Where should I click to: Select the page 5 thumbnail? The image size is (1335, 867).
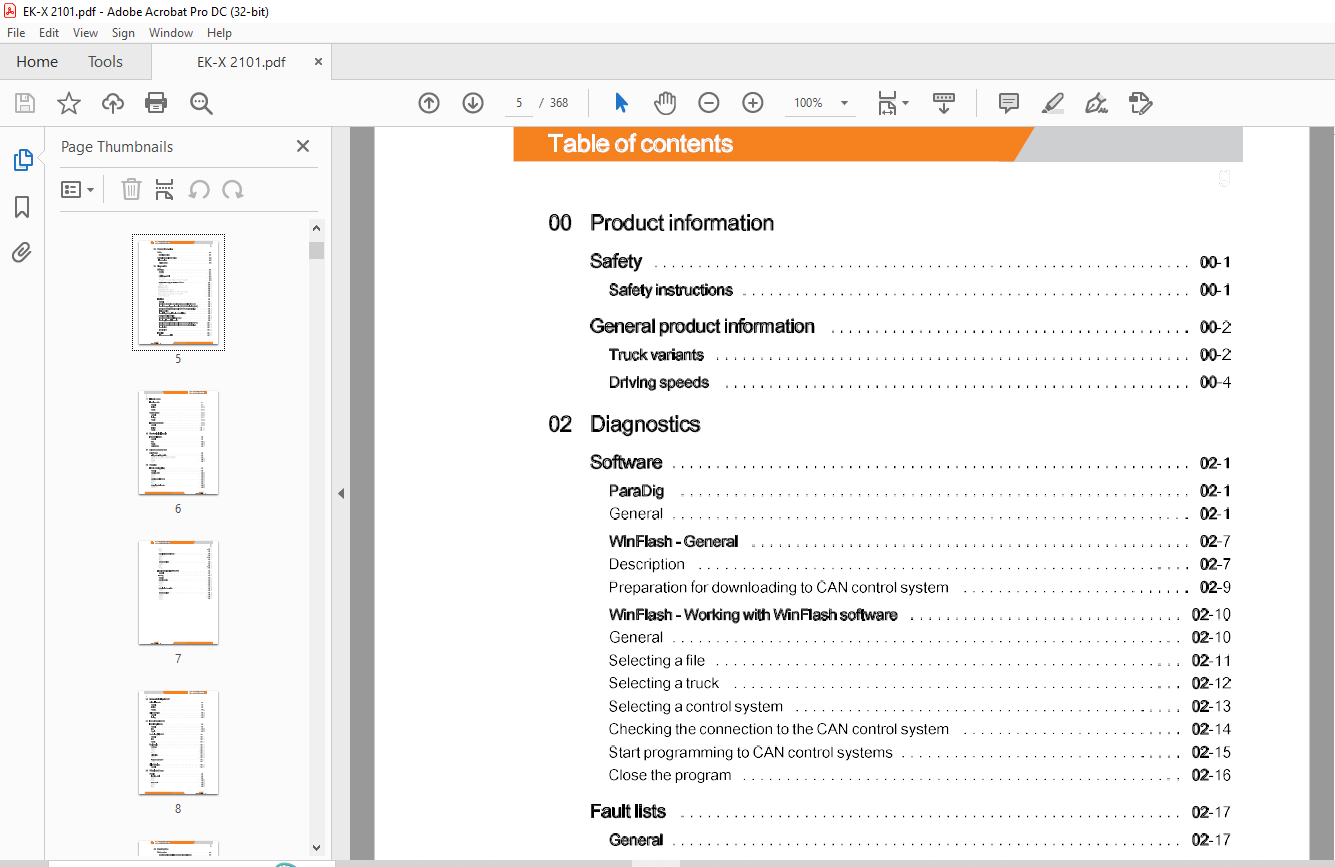coord(179,292)
